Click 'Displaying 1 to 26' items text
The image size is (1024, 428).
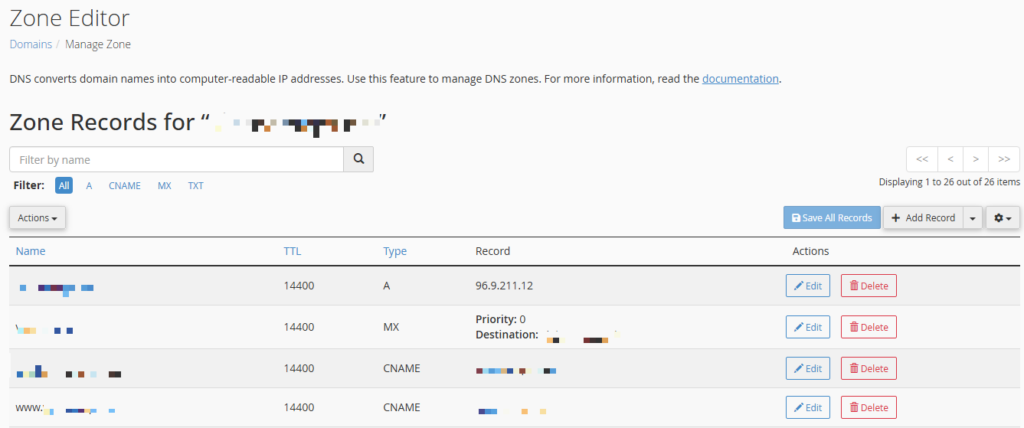[x=950, y=182]
